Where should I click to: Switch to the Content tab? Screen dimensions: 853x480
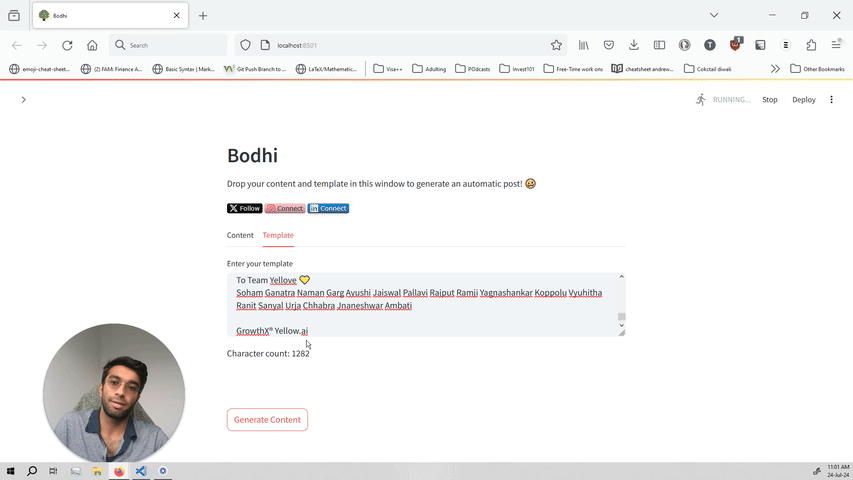(240, 235)
